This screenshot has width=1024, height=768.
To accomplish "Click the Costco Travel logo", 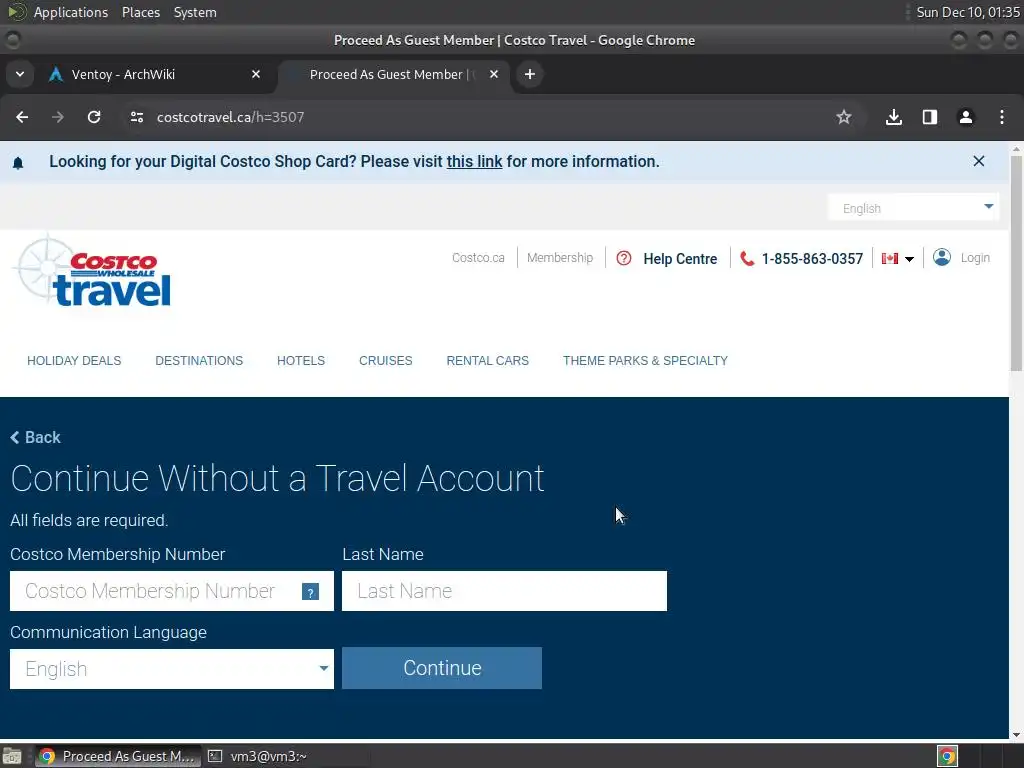I will tap(94, 271).
